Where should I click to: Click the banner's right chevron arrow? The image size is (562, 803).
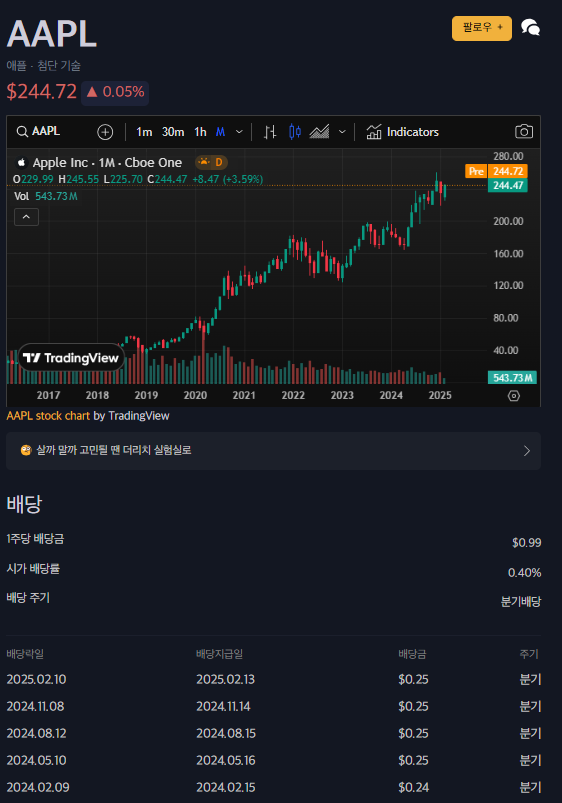[527, 451]
